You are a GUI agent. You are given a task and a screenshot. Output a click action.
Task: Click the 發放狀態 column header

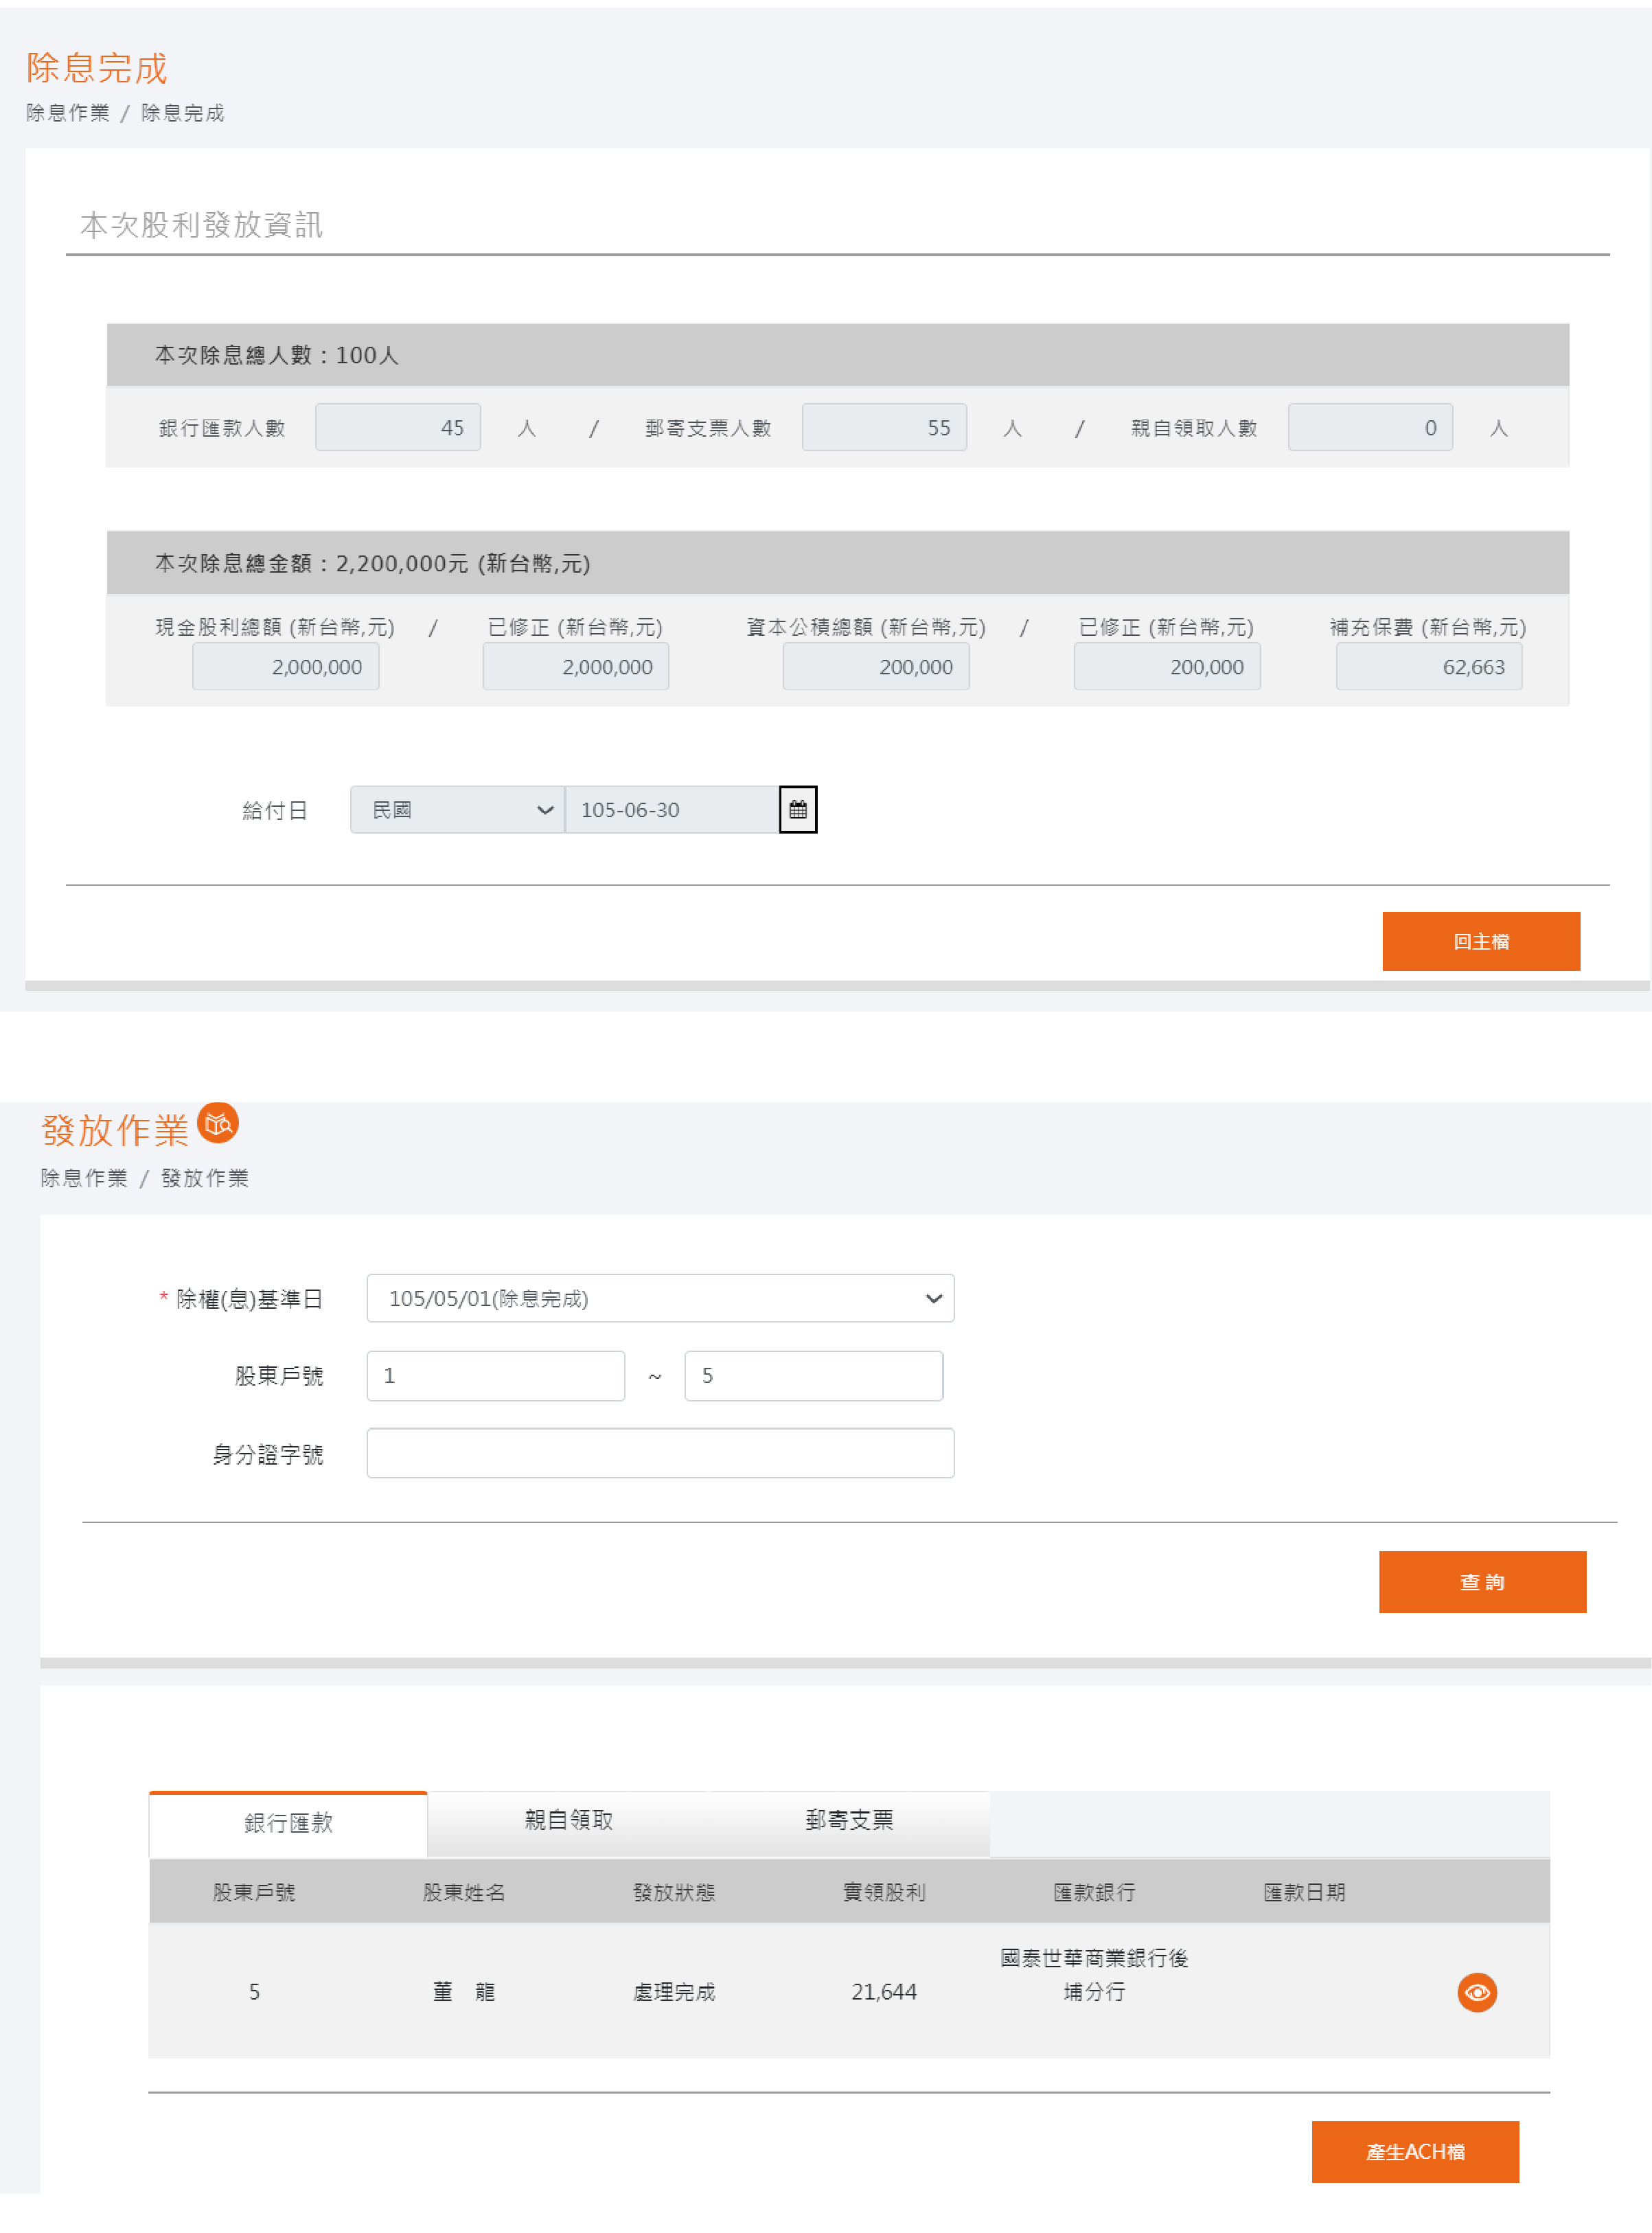click(x=674, y=1892)
